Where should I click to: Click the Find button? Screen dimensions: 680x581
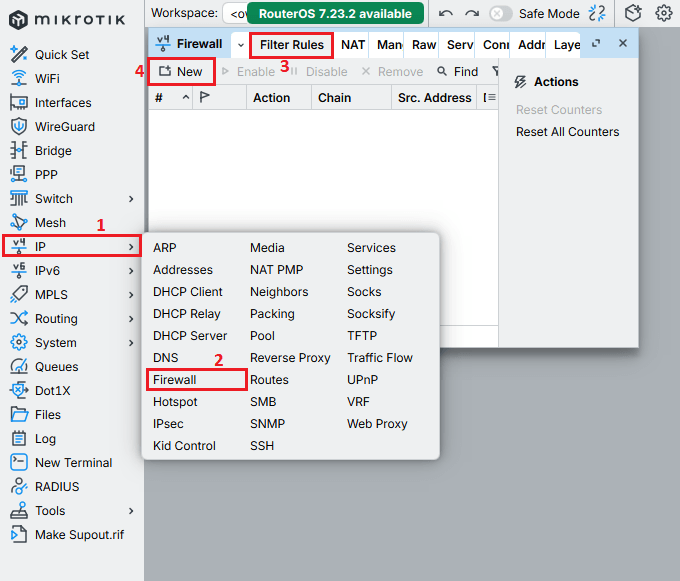click(458, 71)
